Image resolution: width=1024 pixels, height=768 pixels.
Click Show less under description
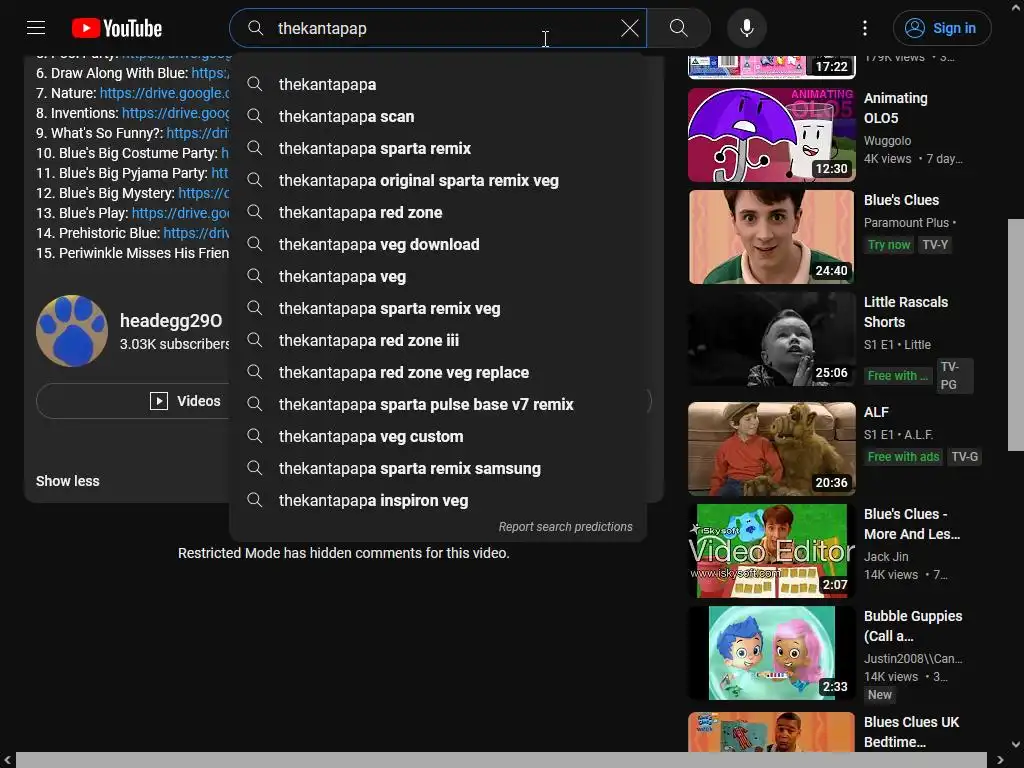click(67, 481)
